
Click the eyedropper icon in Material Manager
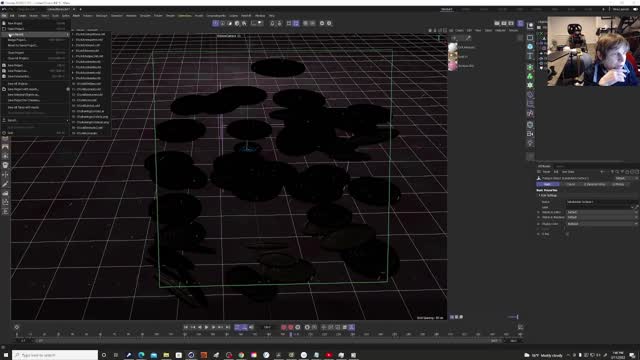coord(468,38)
